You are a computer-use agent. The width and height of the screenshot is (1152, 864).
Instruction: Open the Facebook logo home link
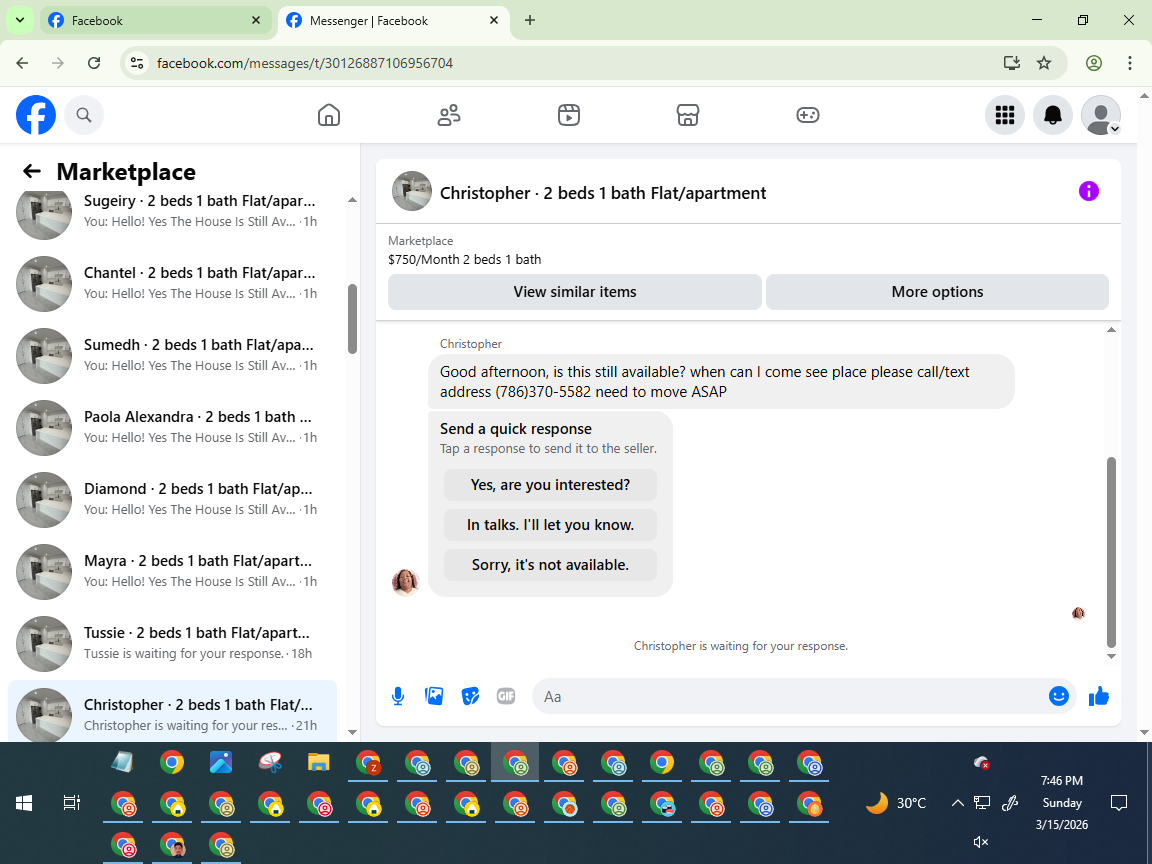click(x=36, y=115)
